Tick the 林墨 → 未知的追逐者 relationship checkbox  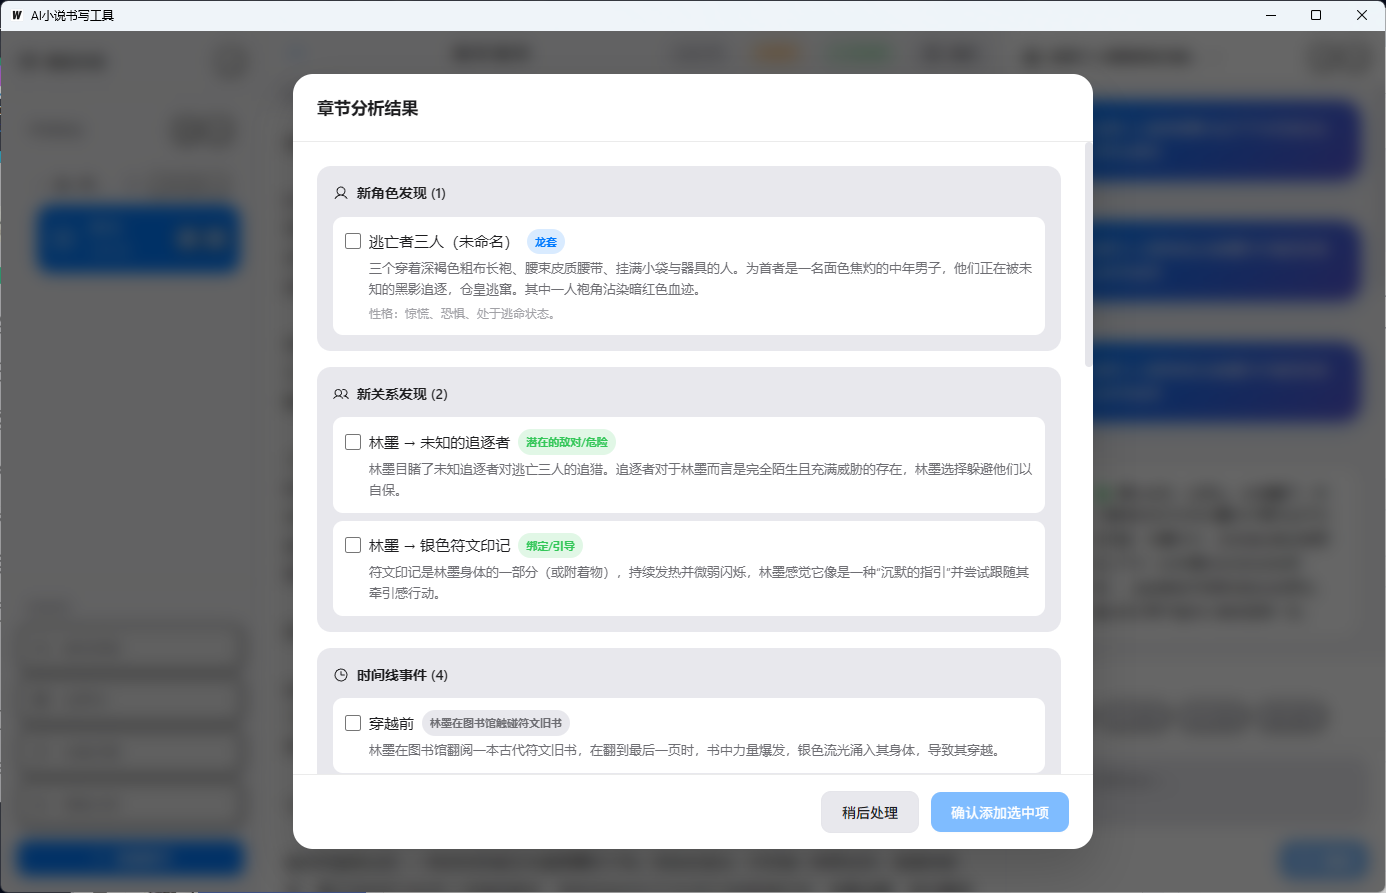click(x=353, y=442)
